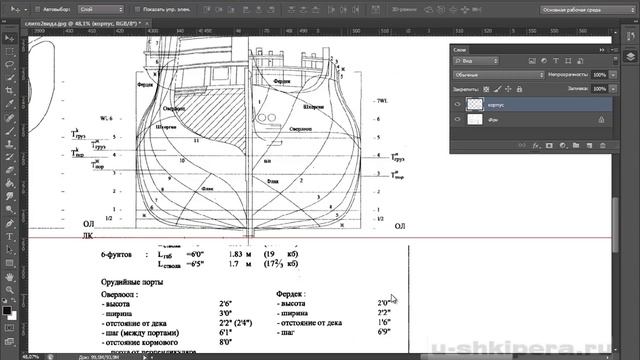The height and width of the screenshot is (360, 640).
Task: Click the корпус layer thumbnail
Action: pyautogui.click(x=475, y=104)
